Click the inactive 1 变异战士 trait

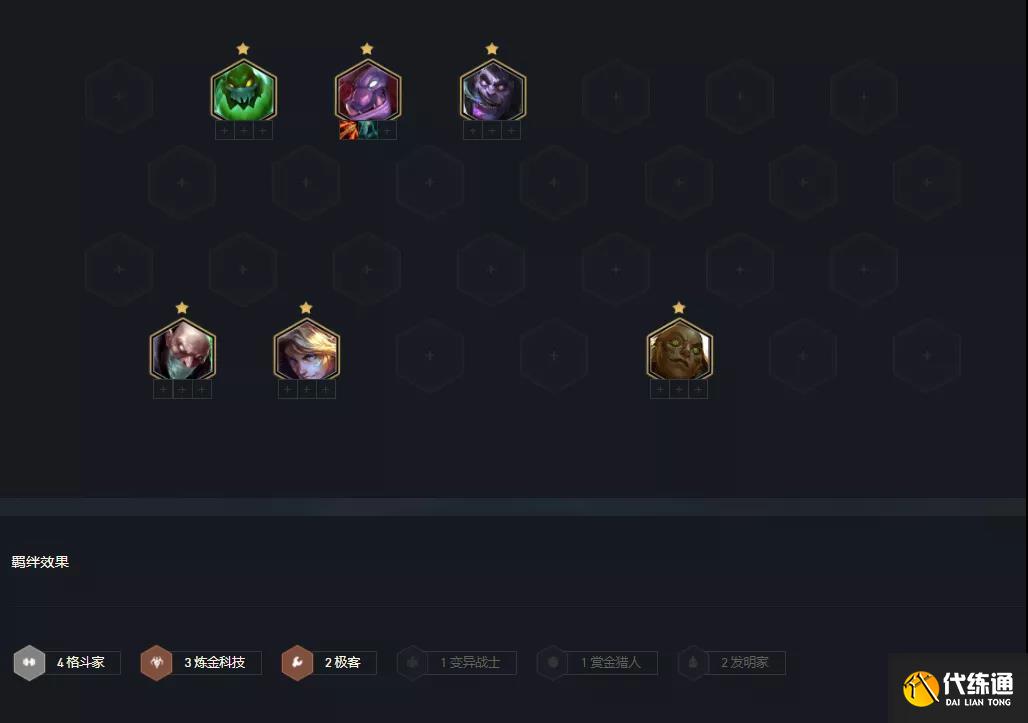[x=456, y=663]
